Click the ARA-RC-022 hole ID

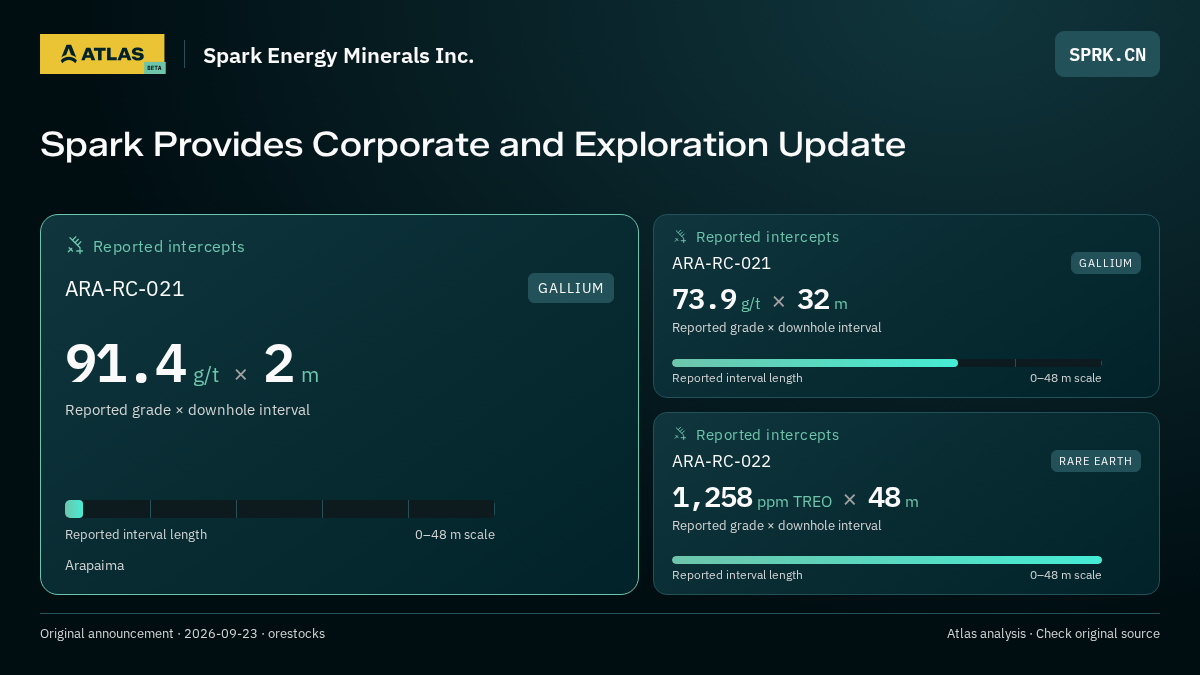(x=721, y=461)
